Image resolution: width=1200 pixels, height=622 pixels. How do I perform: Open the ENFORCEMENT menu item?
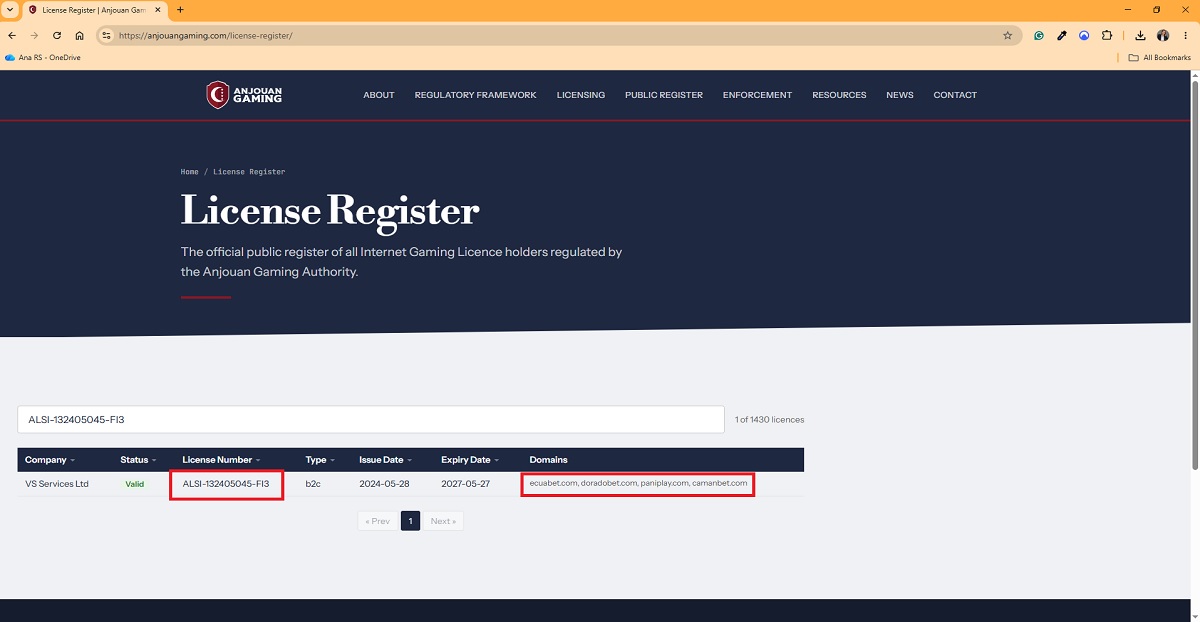[x=757, y=95]
